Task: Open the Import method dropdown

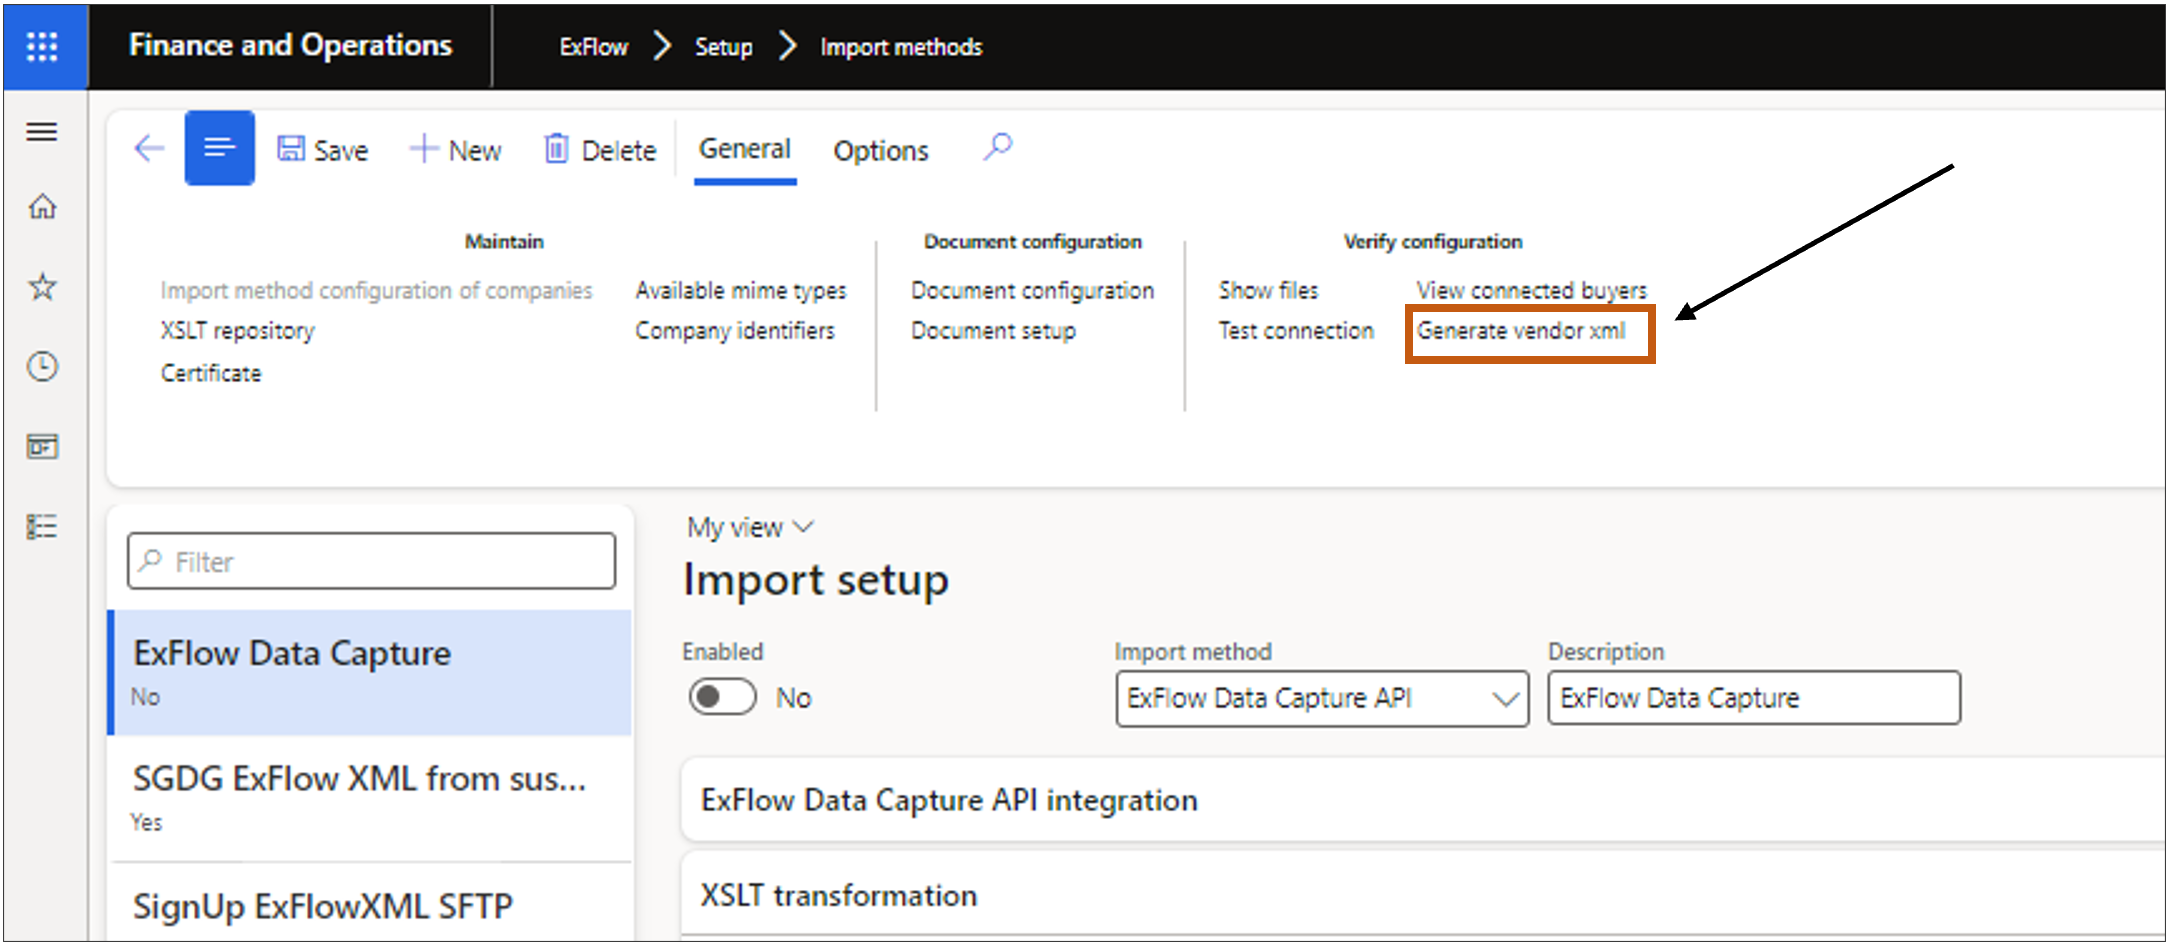Action: point(1322,698)
